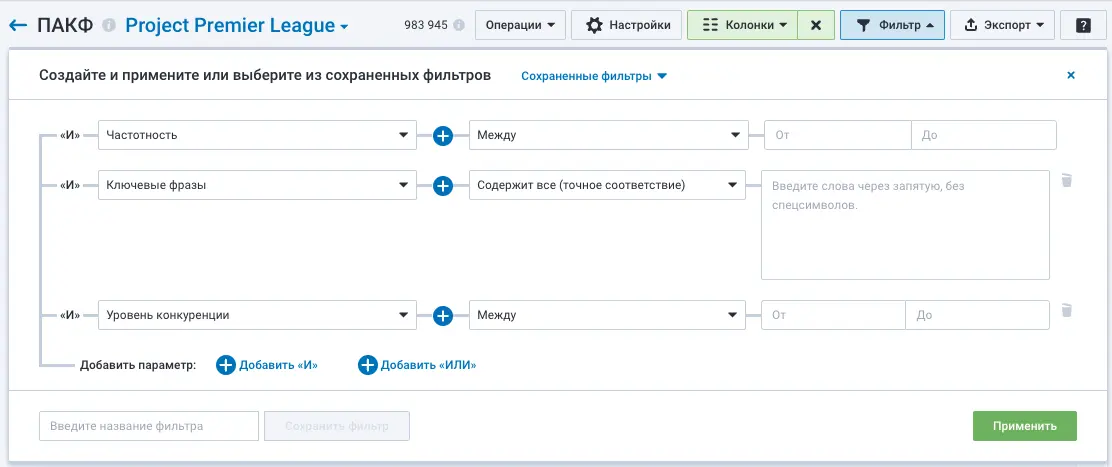Expand the Сохраненные фильтры list
The height and width of the screenshot is (467, 1112).
pos(594,76)
